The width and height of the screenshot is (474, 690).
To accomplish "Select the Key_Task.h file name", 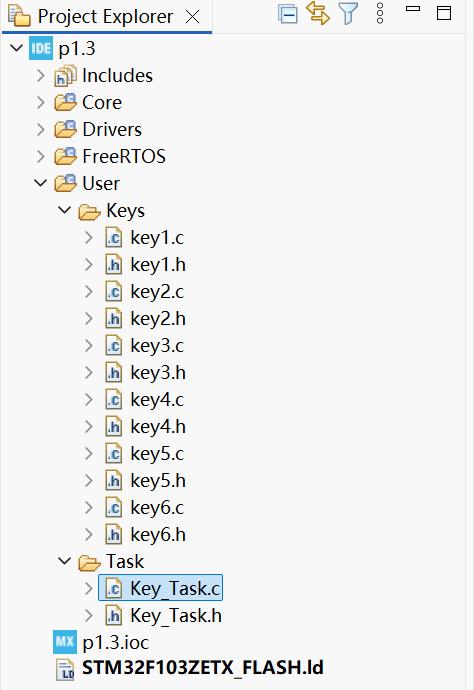I will [176, 615].
